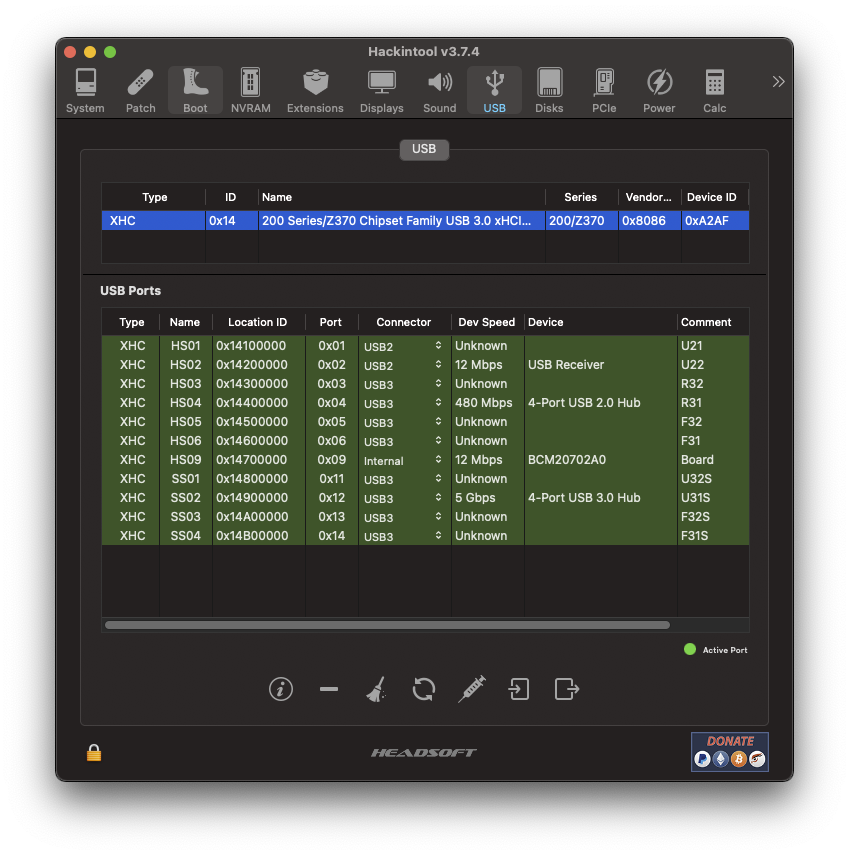This screenshot has width=849, height=855.
Task: Click the horizontal scrollbar under ports table
Action: (x=387, y=625)
